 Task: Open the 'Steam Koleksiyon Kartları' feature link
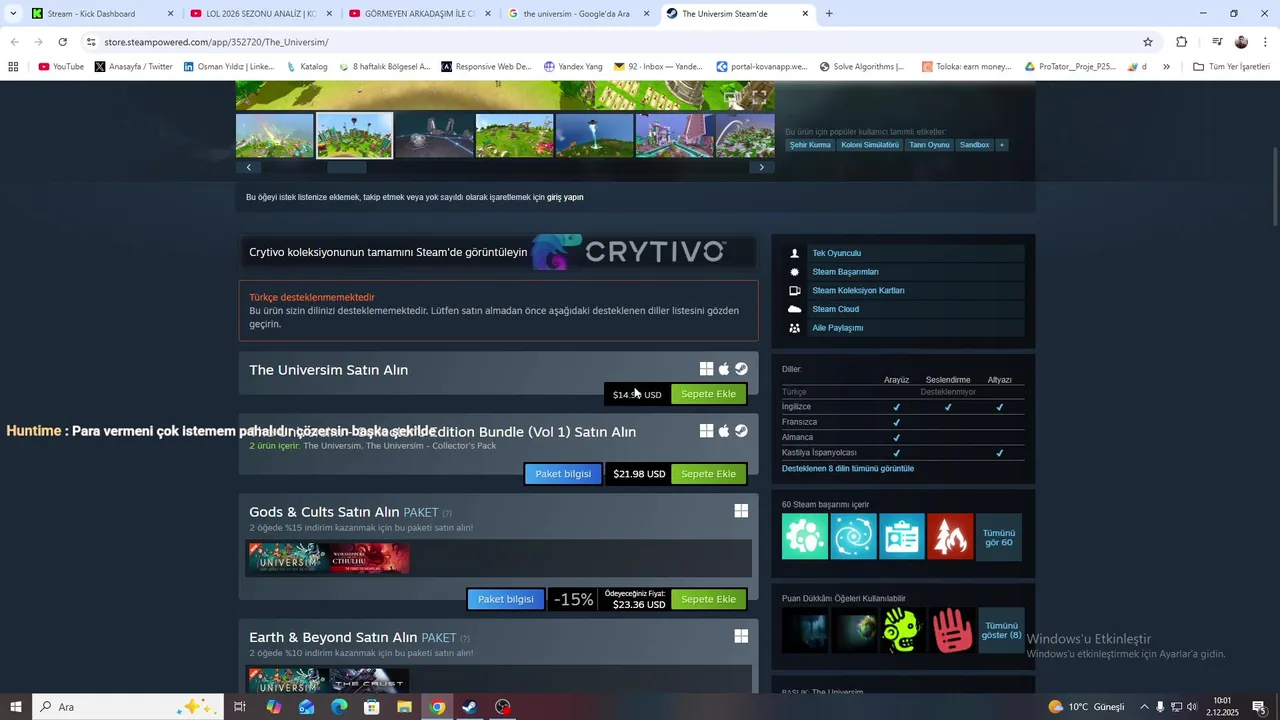[x=858, y=290]
